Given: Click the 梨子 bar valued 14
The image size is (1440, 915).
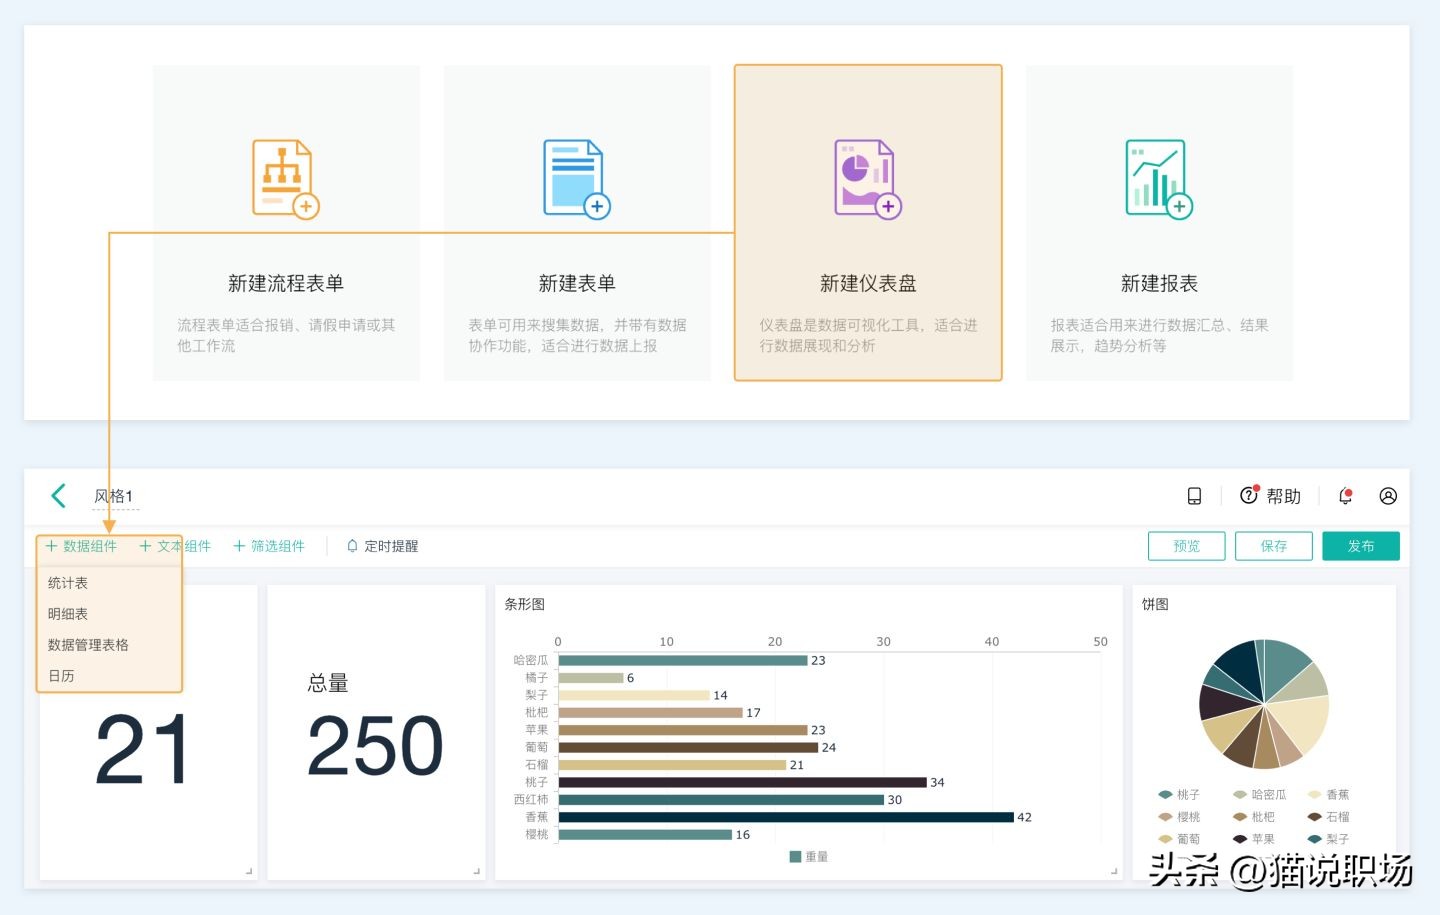Looking at the screenshot, I should click(634, 695).
